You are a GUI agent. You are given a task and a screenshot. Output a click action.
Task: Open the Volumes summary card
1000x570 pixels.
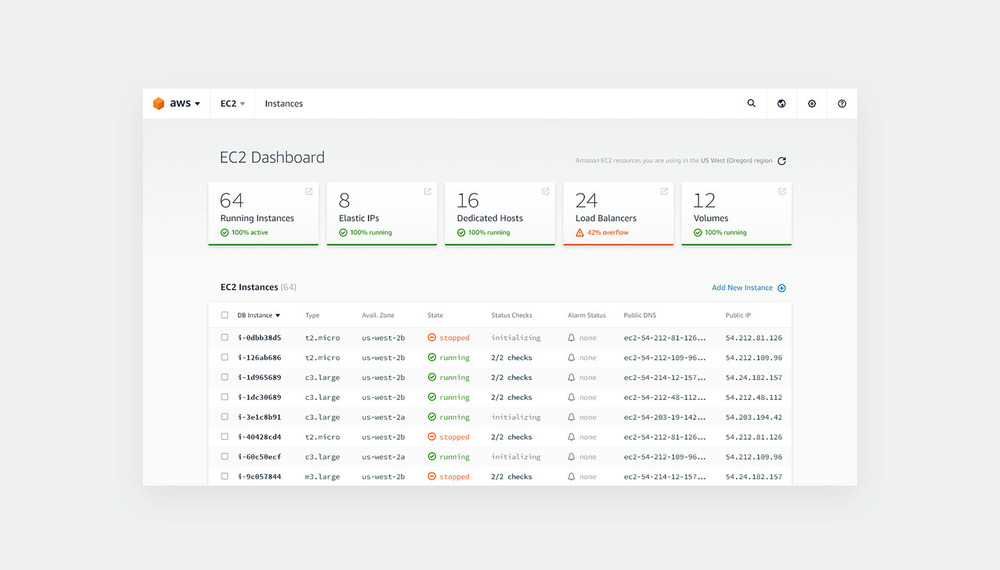(x=737, y=214)
